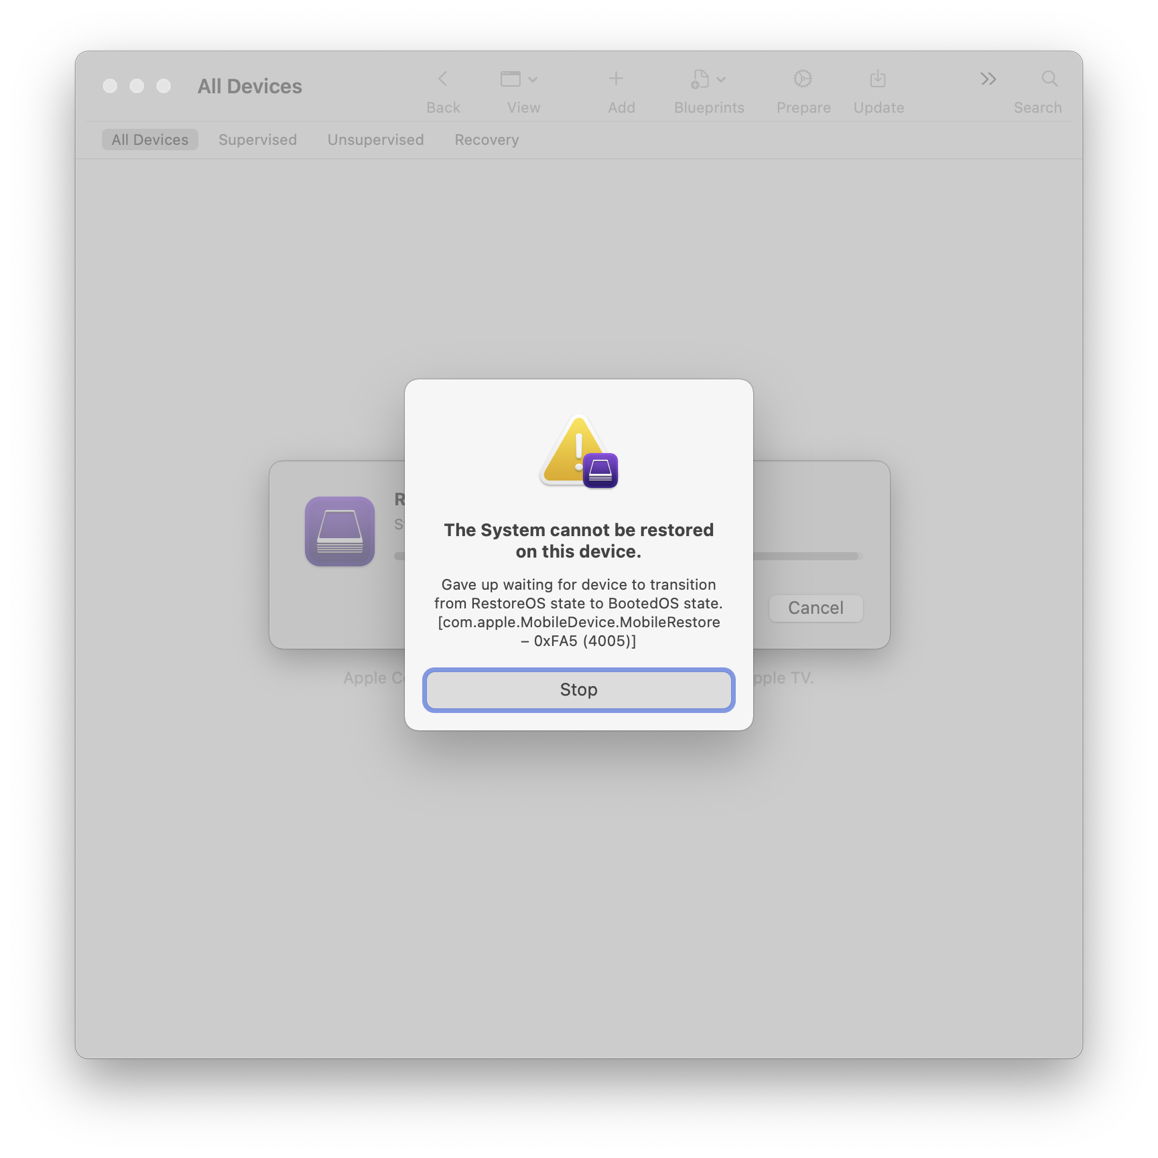Open the View layout icon
The width and height of the screenshot is (1158, 1158).
point(510,79)
